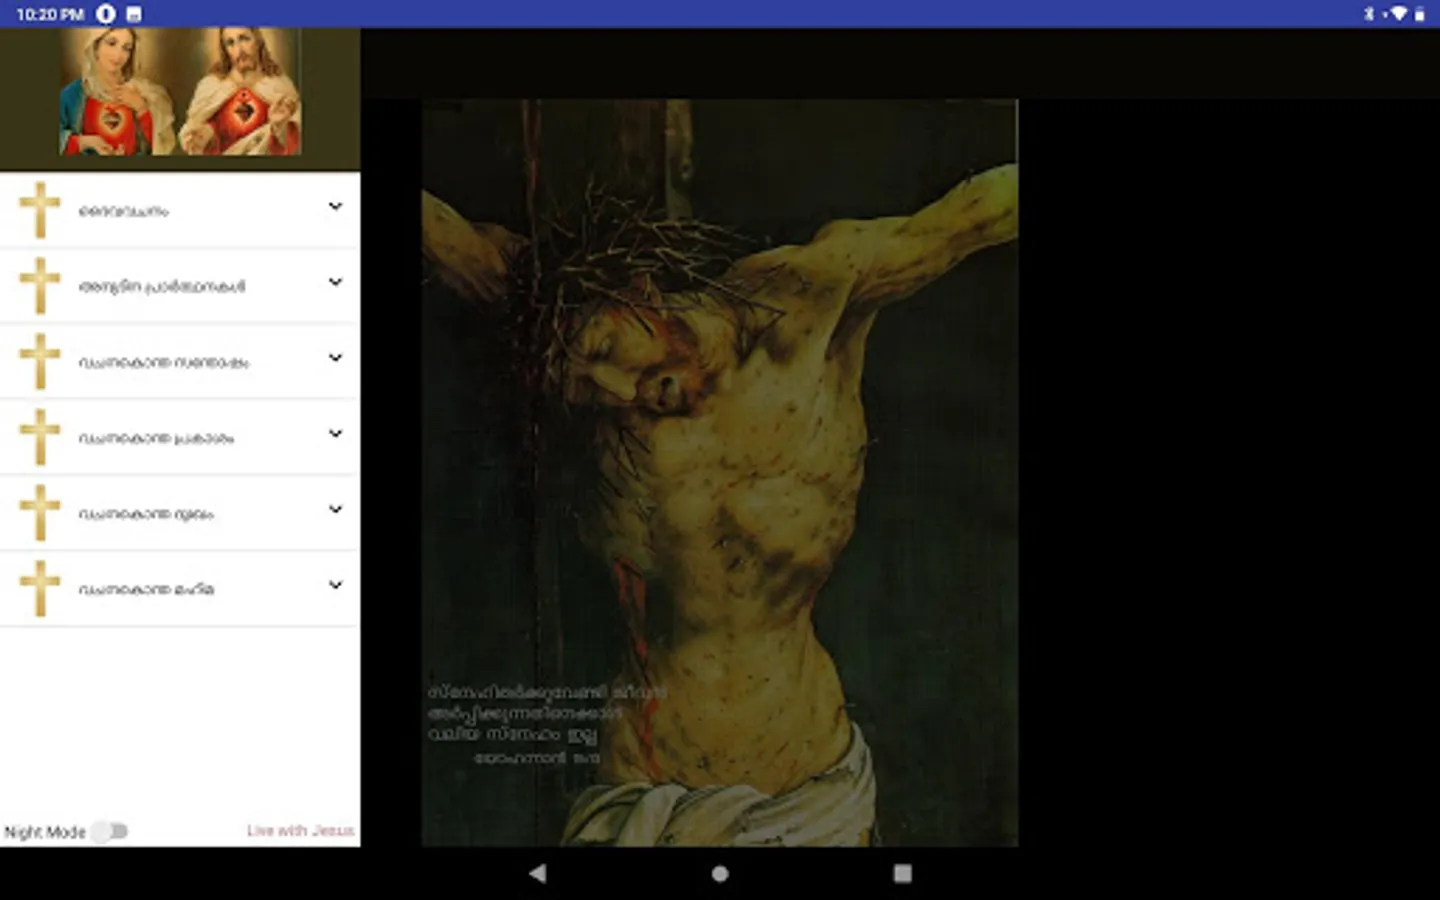This screenshot has height=900, width=1440.
Task: Open recent apps with the square button
Action: pyautogui.click(x=902, y=873)
